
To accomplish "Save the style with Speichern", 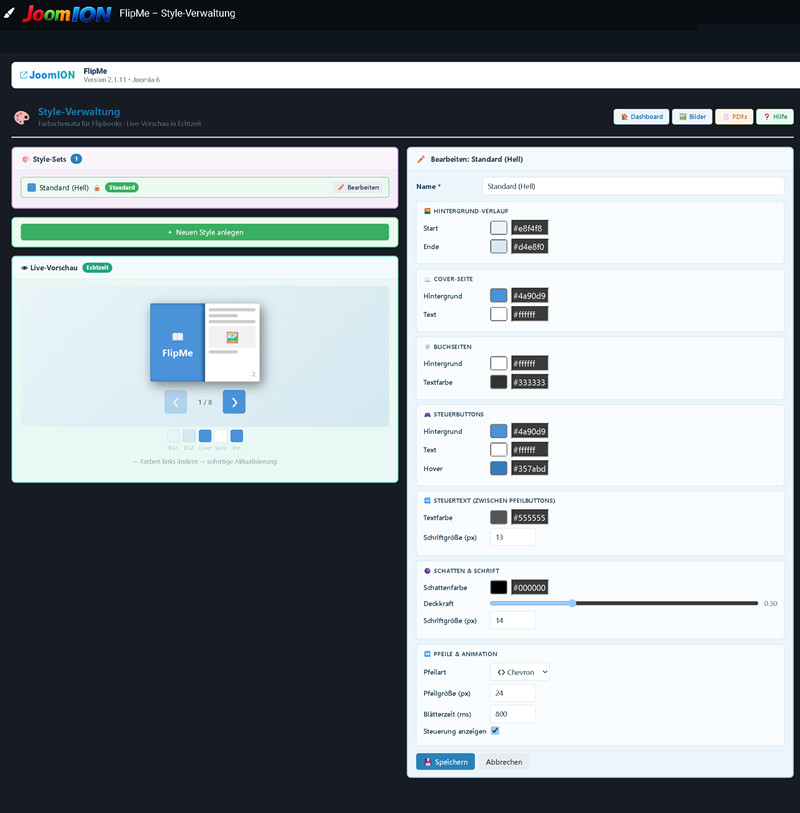I will 445,762.
